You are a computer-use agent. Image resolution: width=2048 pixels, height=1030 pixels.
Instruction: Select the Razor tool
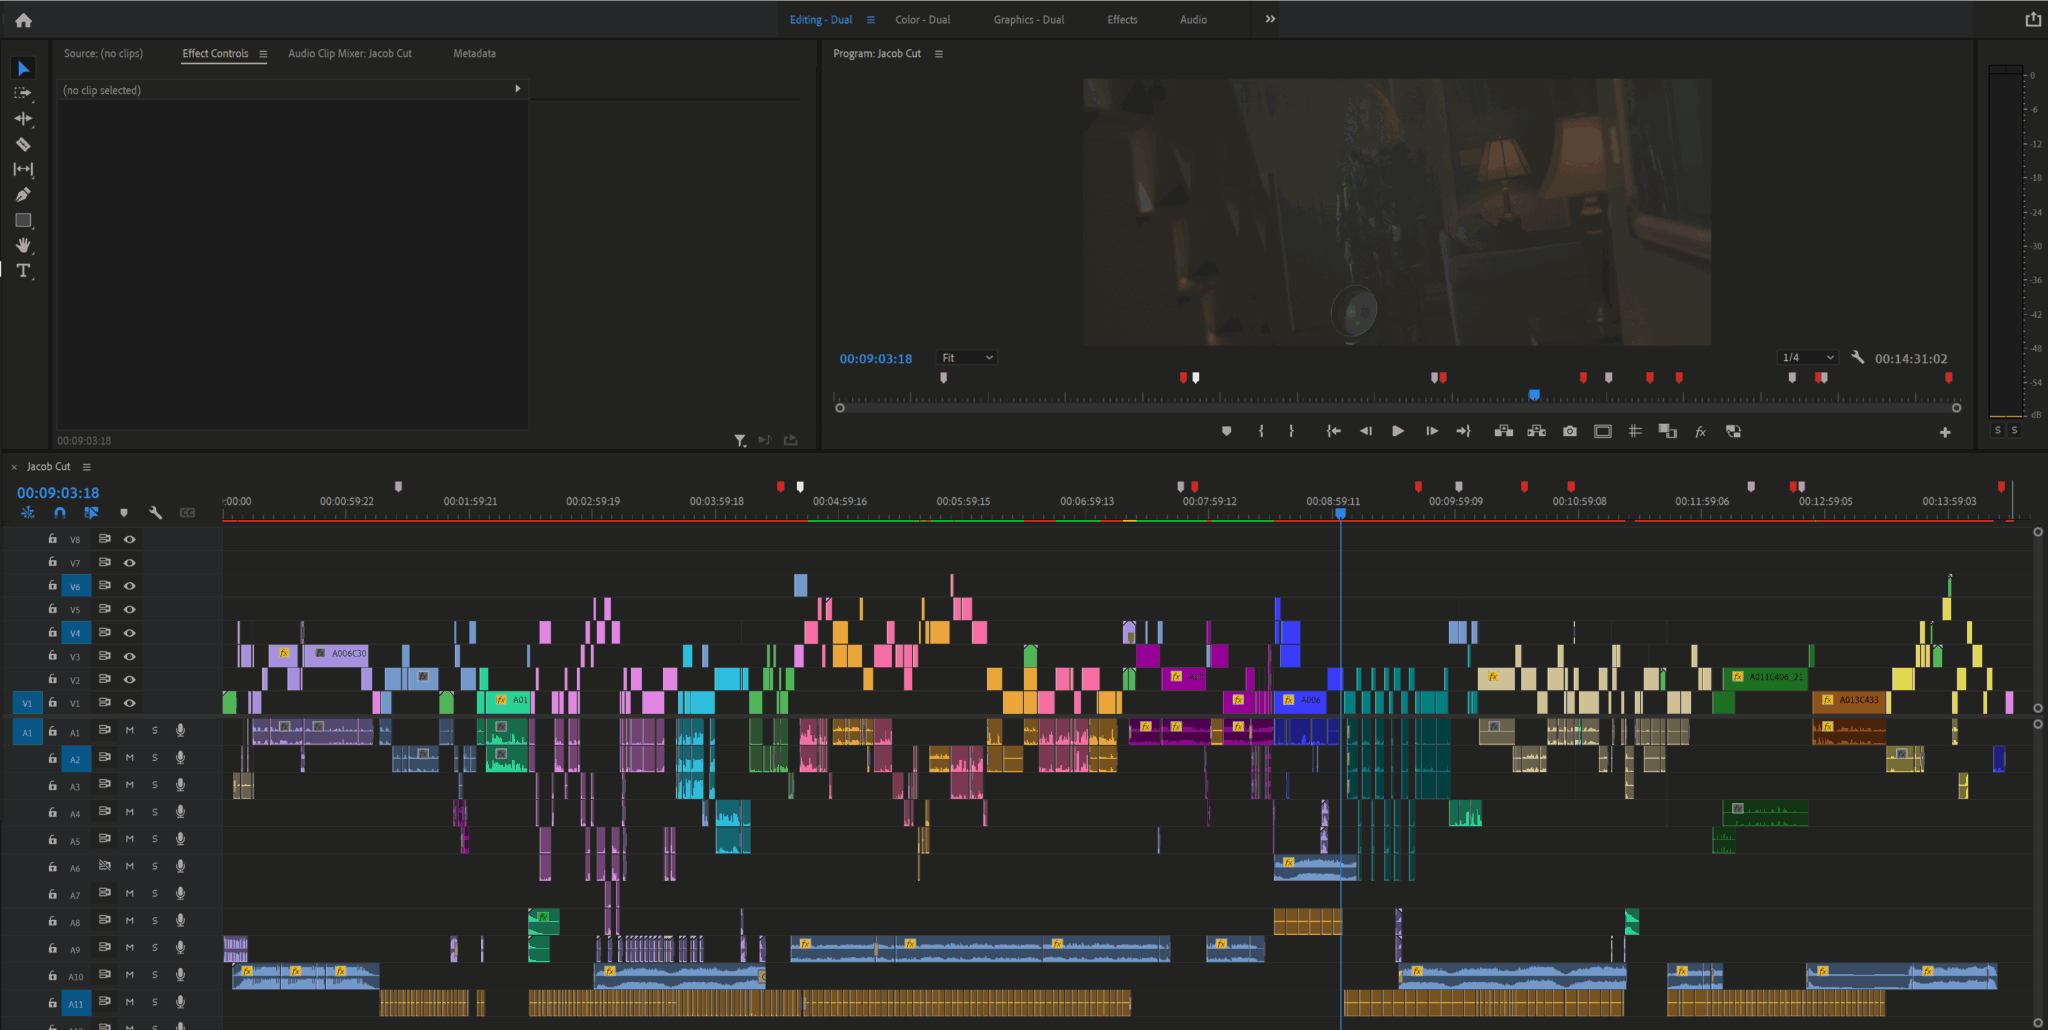click(23, 144)
